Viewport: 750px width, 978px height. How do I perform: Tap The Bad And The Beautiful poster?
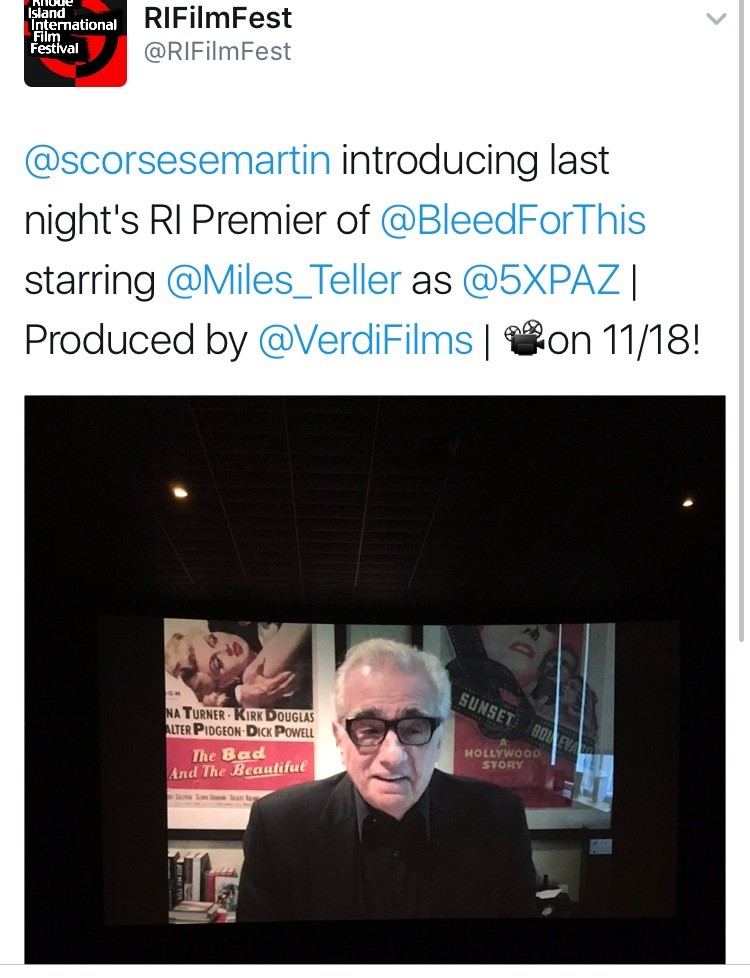coord(239,724)
